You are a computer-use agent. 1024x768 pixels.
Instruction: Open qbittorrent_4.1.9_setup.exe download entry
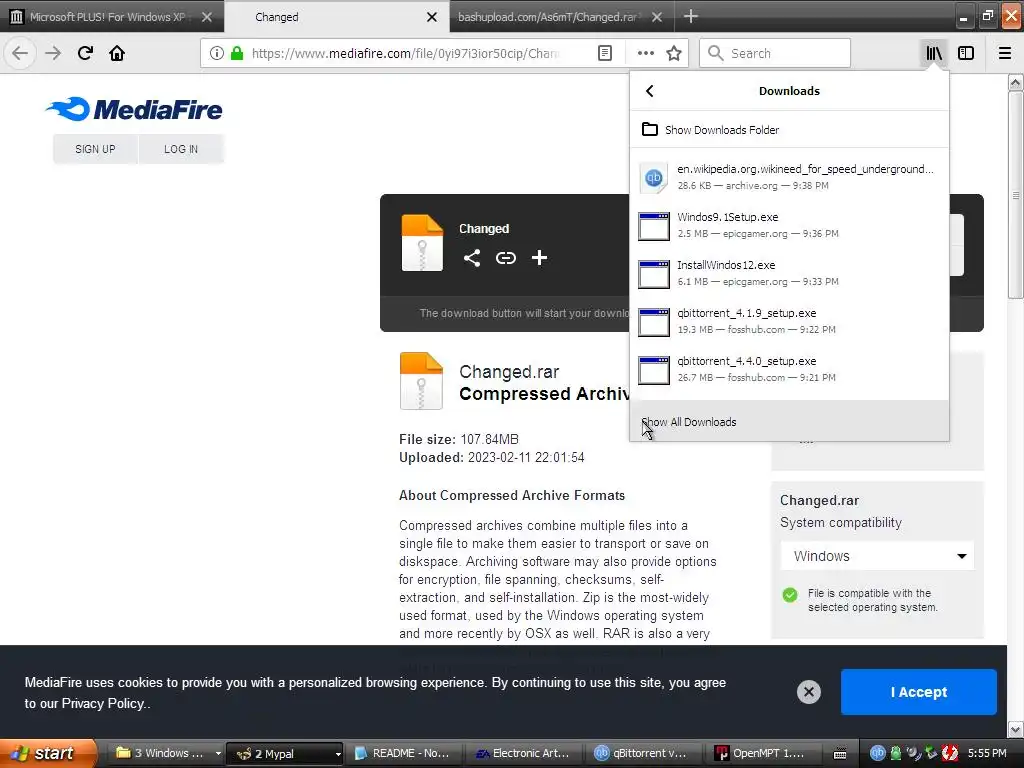click(x=790, y=321)
